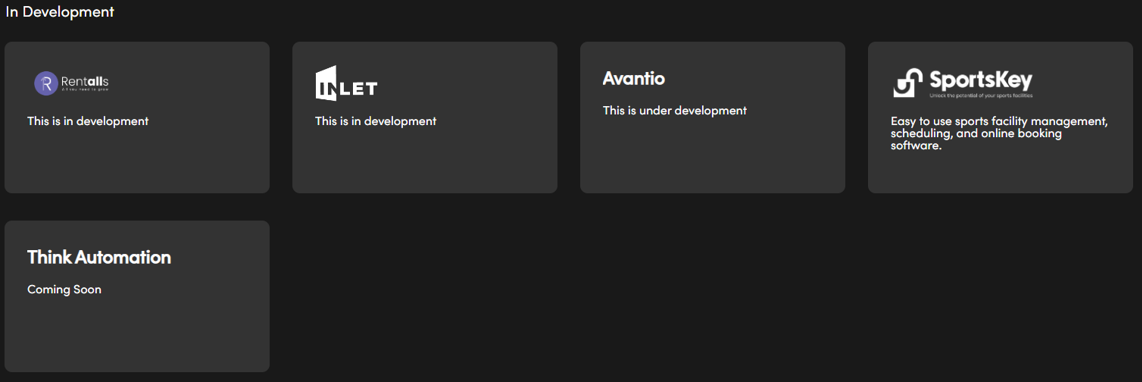Click the INLET logo icon
The width and height of the screenshot is (1142, 382).
pos(346,84)
